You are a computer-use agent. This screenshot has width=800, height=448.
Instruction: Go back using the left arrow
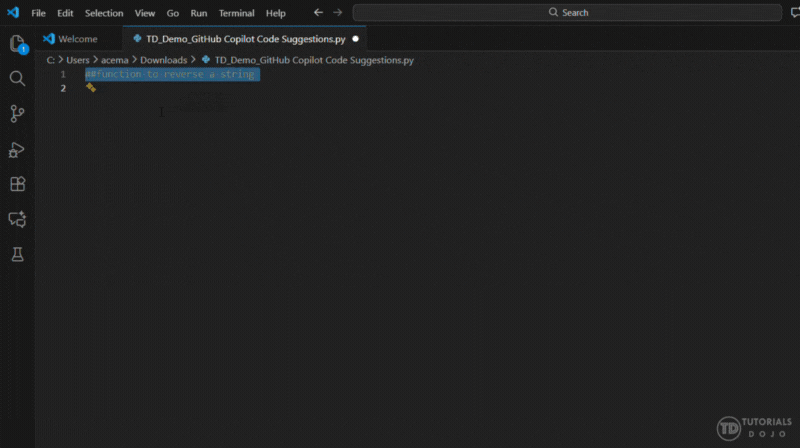[318, 12]
